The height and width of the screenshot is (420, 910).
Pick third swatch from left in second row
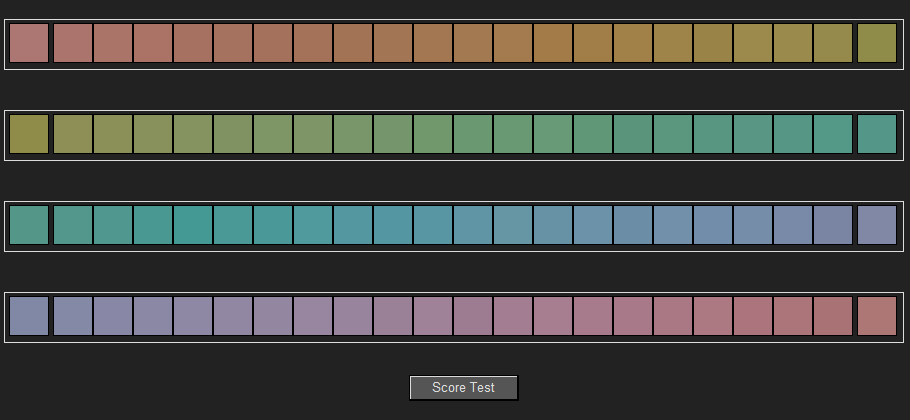pyautogui.click(x=113, y=134)
